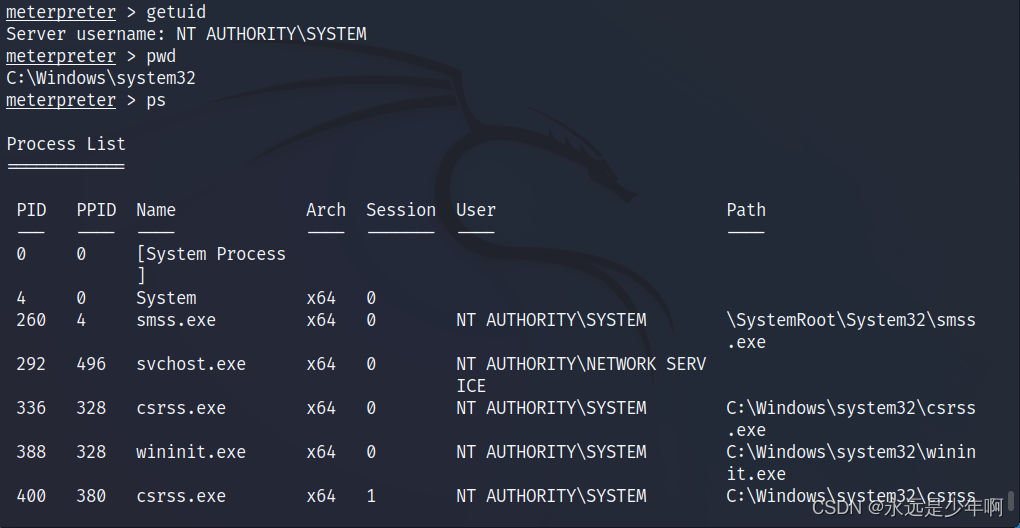Click the pwd command text

[x=161, y=57]
